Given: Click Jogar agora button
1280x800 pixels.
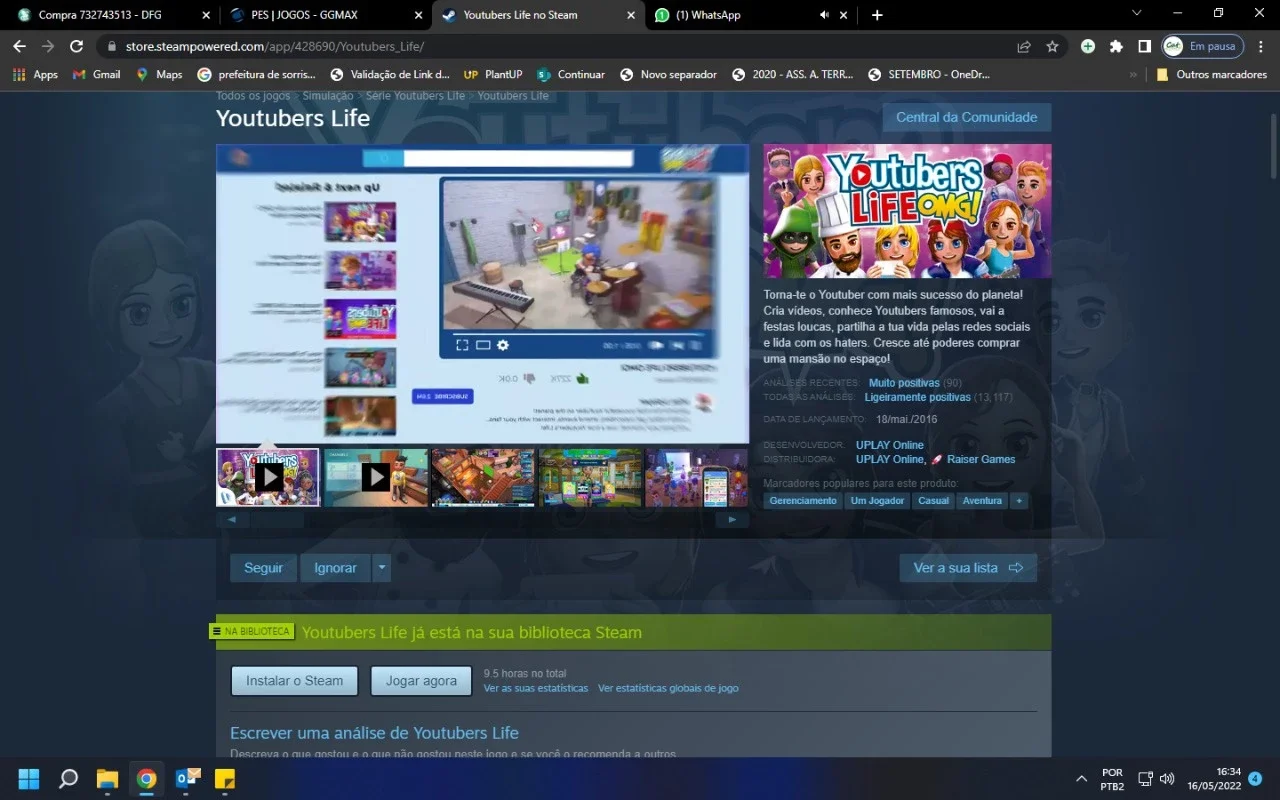Looking at the screenshot, I should click(421, 681).
